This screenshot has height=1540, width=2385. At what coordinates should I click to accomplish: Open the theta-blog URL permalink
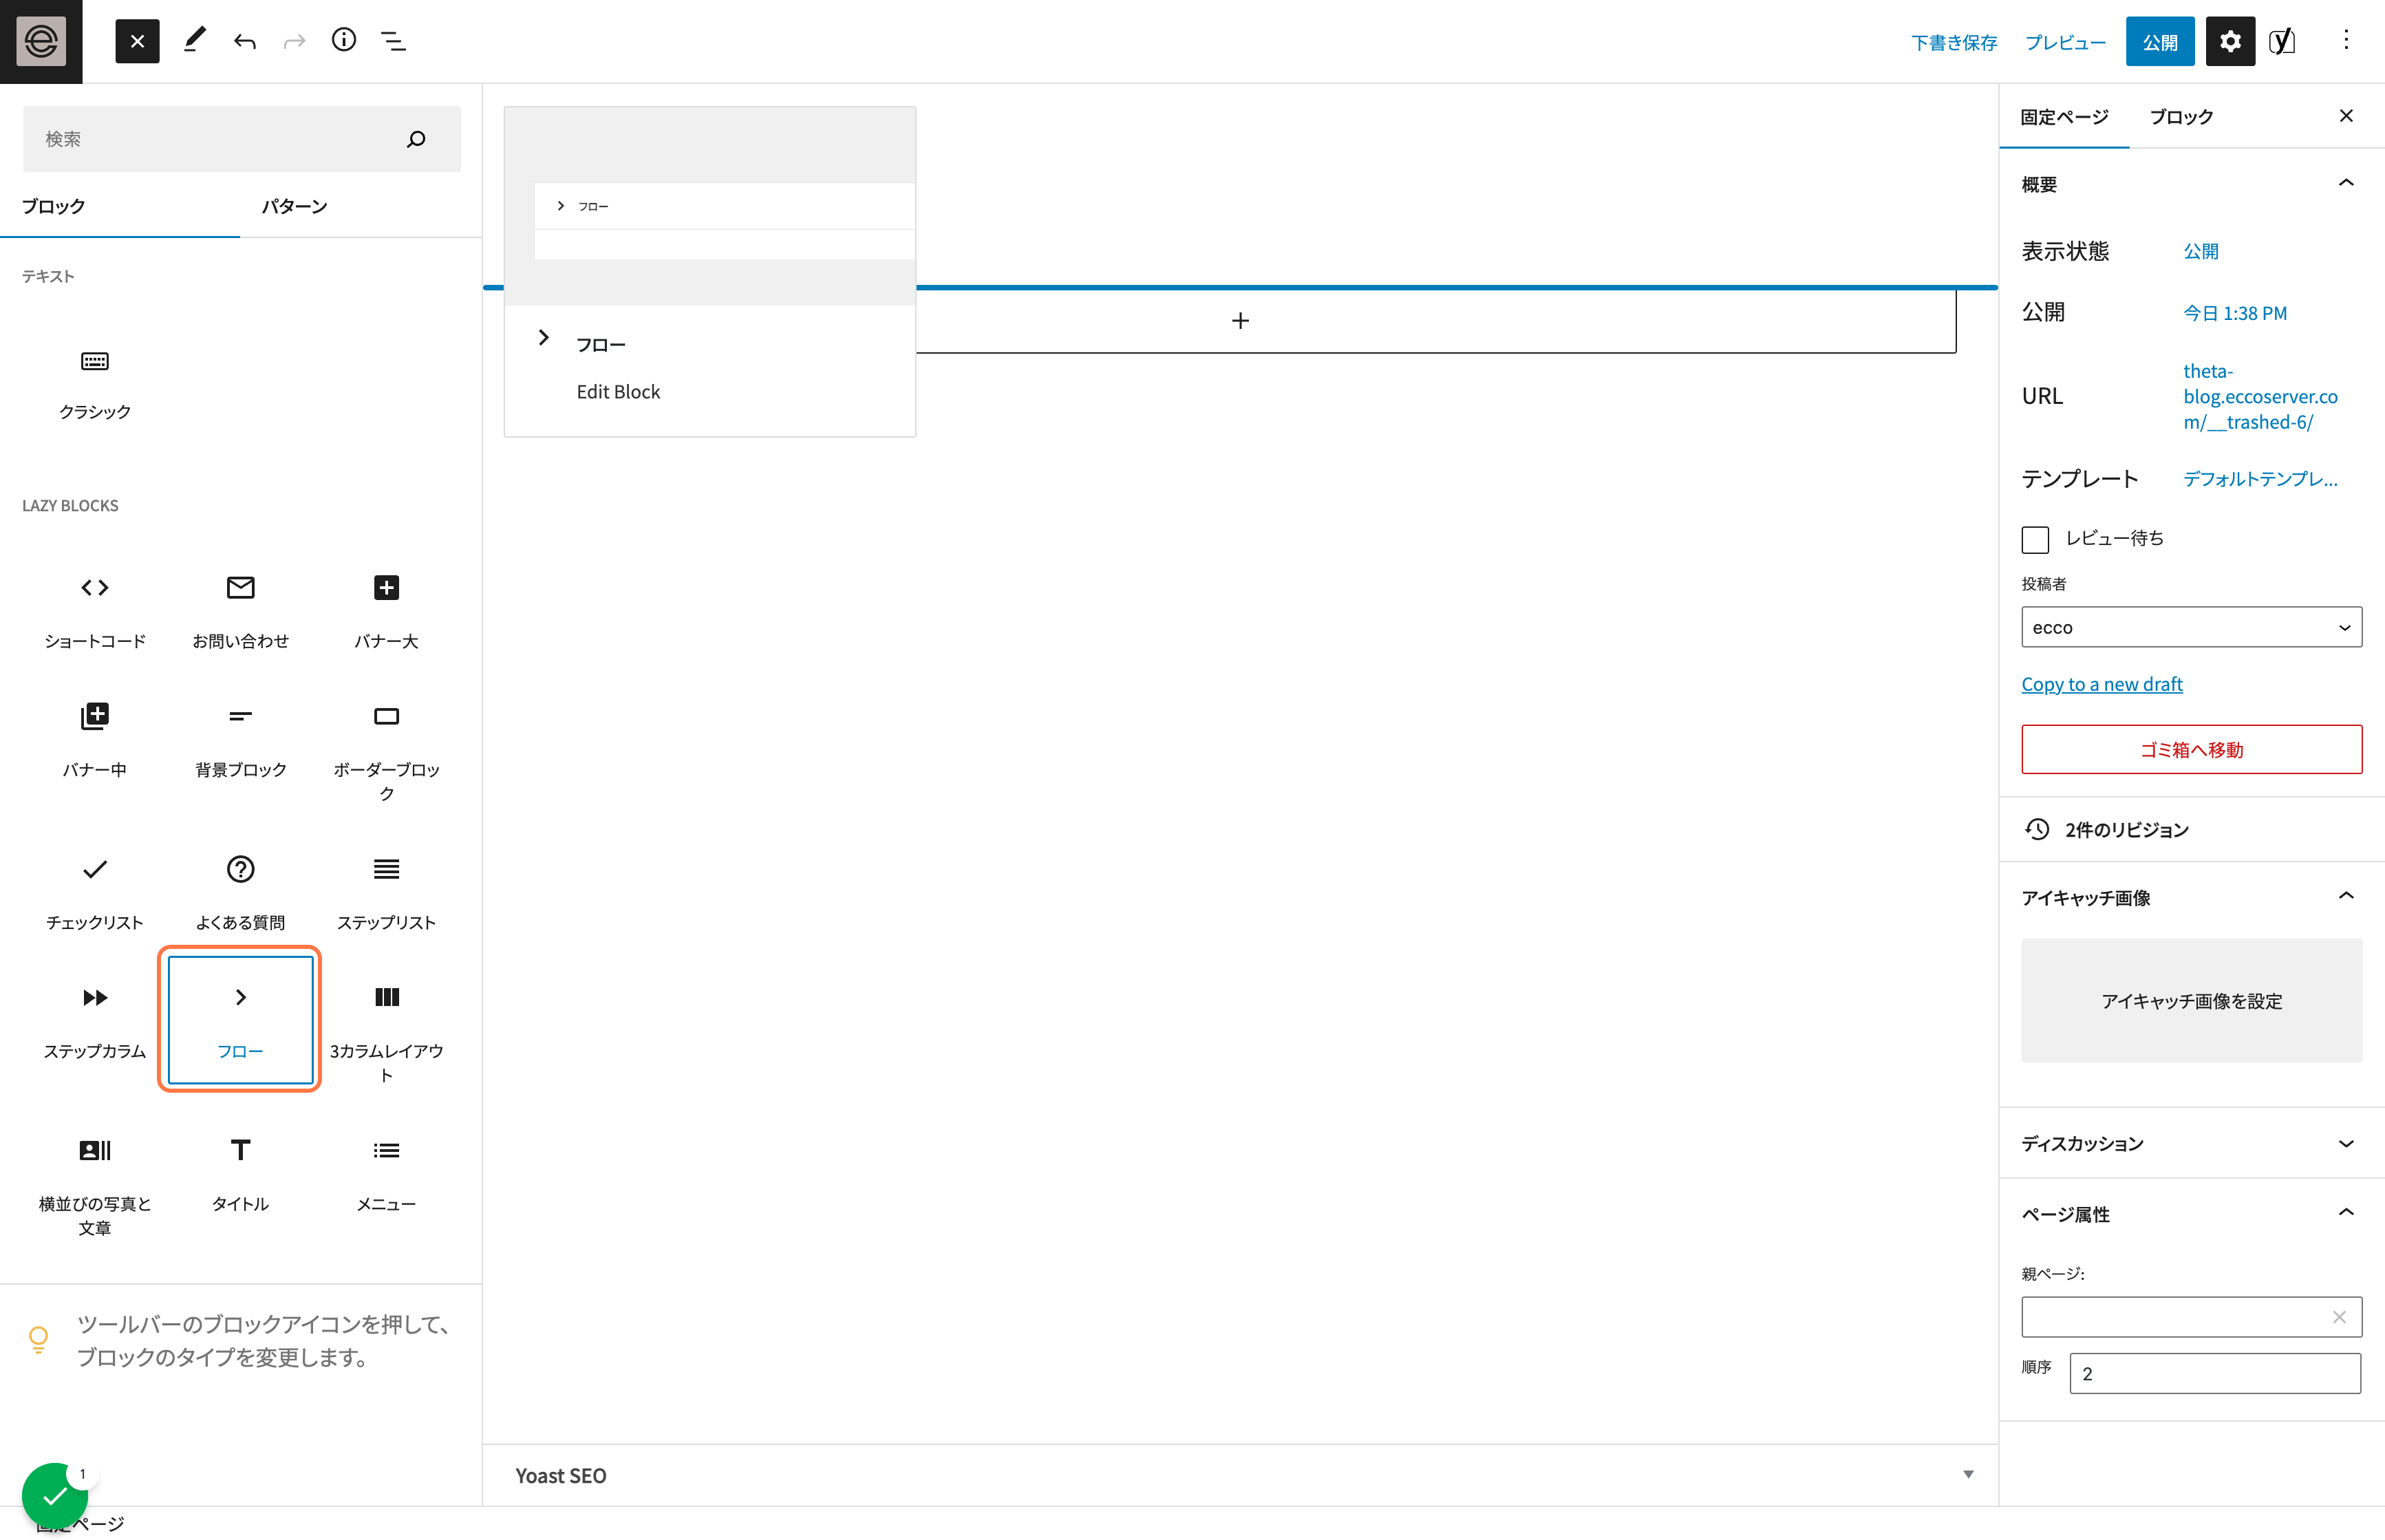point(2260,397)
